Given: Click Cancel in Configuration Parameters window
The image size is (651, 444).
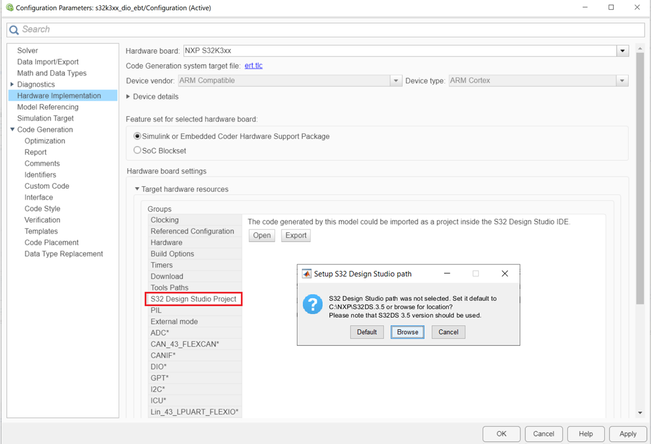Looking at the screenshot, I should (x=543, y=434).
